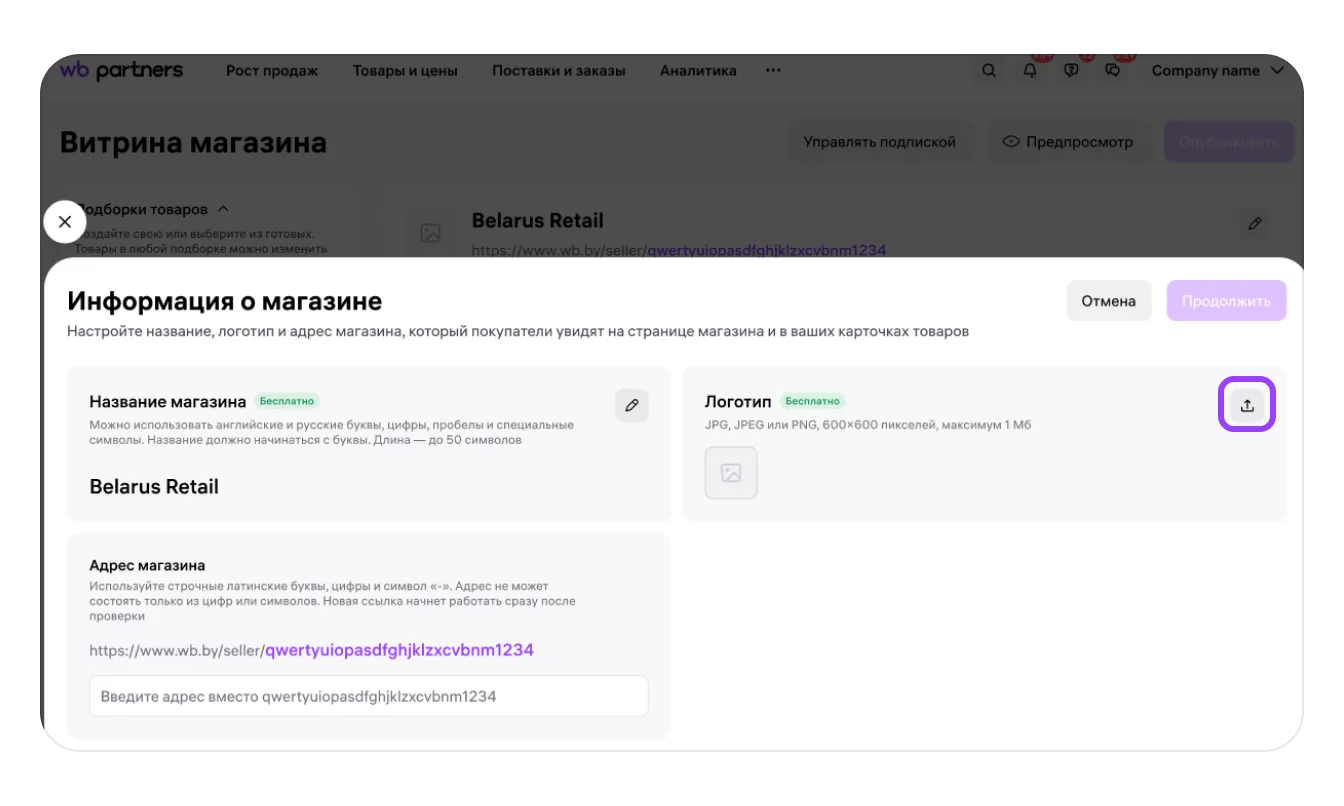
Task: Click the wb partners logo
Action: (121, 71)
